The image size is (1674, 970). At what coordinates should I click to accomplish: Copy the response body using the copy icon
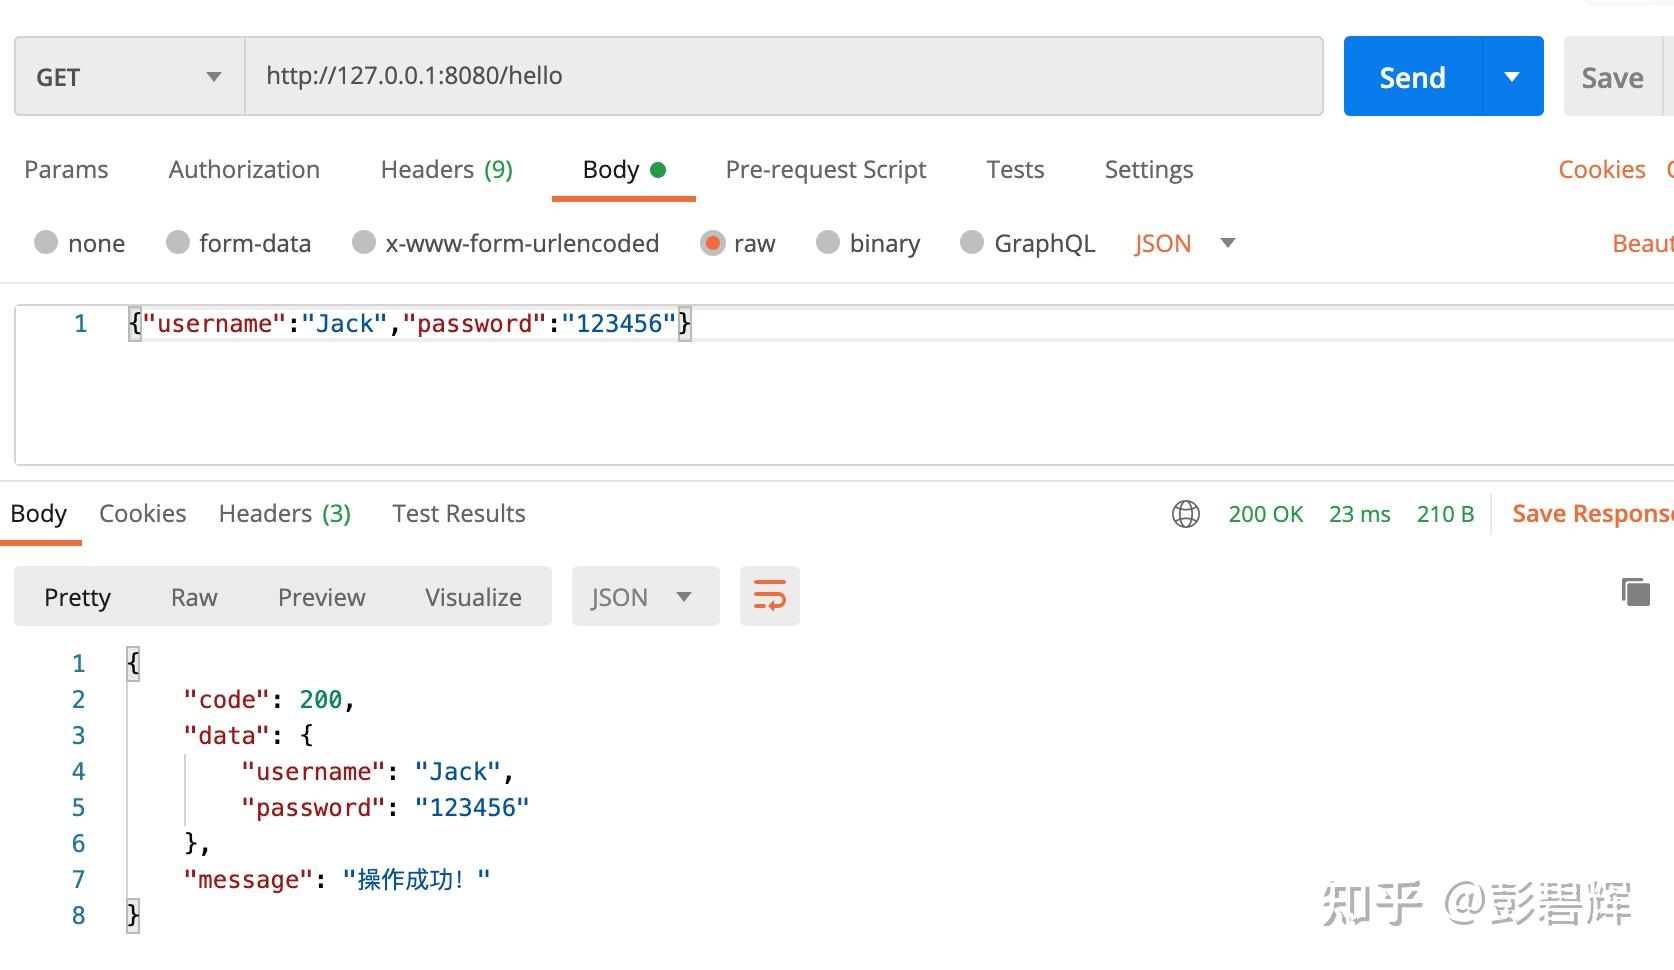click(x=1637, y=591)
